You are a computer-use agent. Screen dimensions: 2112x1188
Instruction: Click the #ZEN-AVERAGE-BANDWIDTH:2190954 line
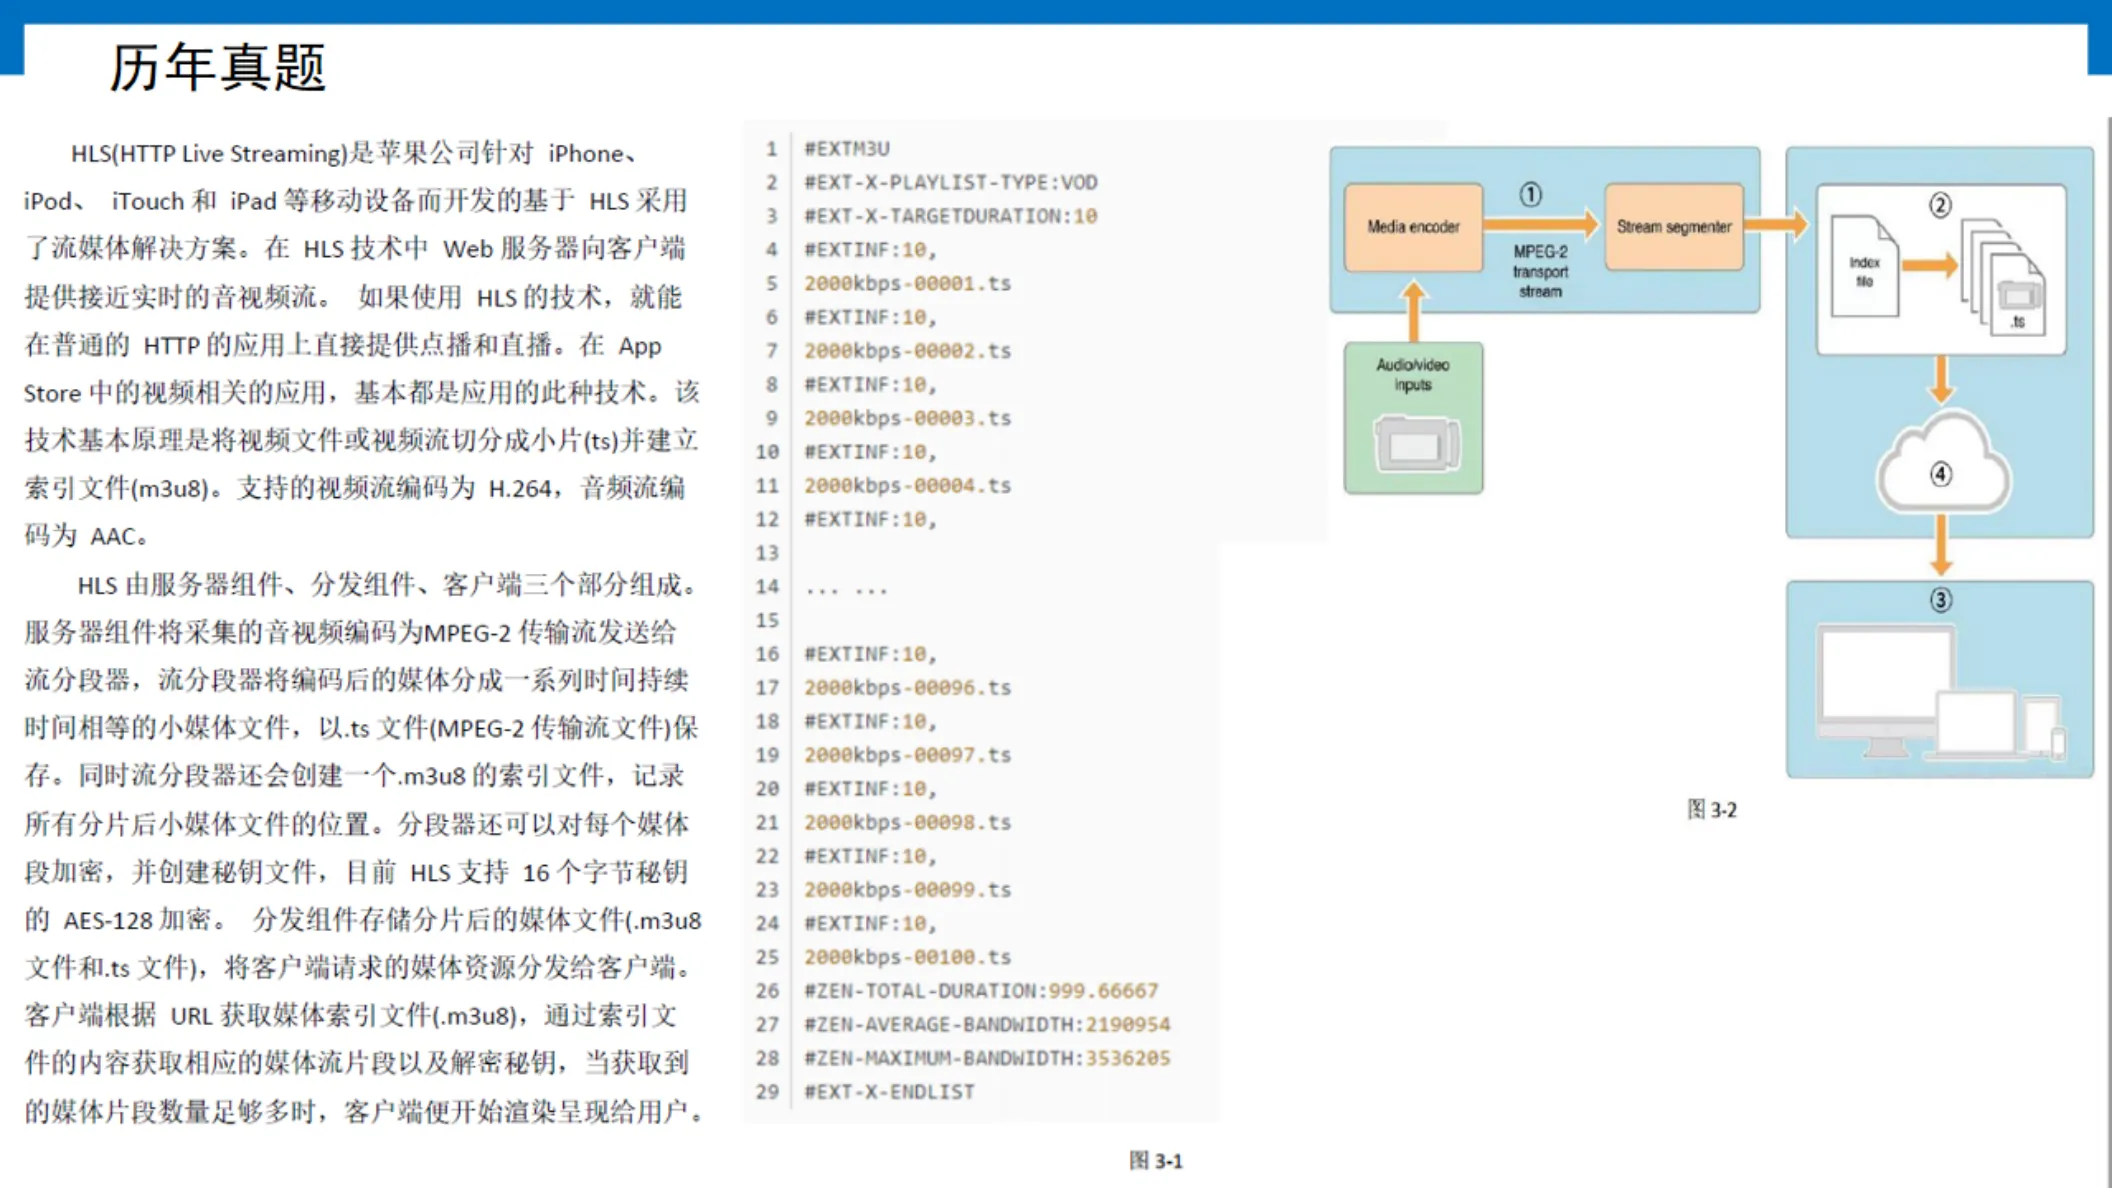[x=987, y=1024]
